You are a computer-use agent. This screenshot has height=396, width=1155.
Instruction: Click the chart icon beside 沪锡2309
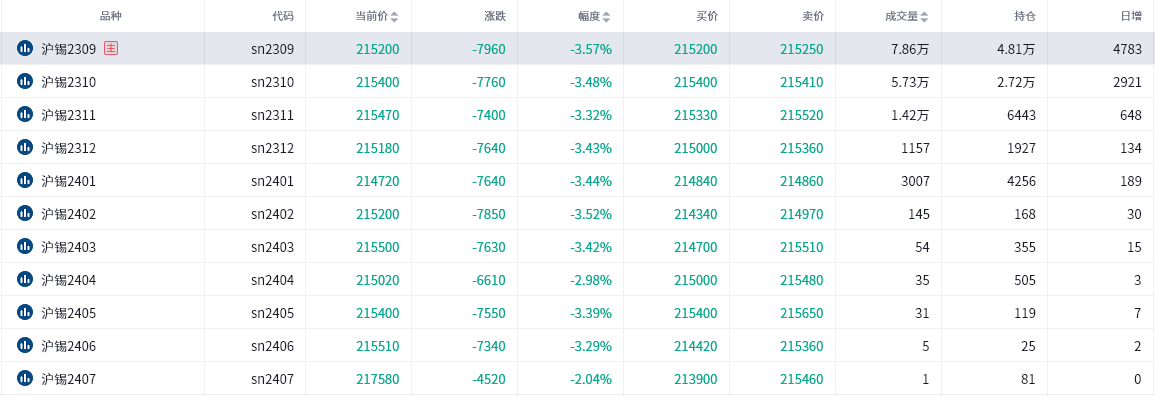25,49
